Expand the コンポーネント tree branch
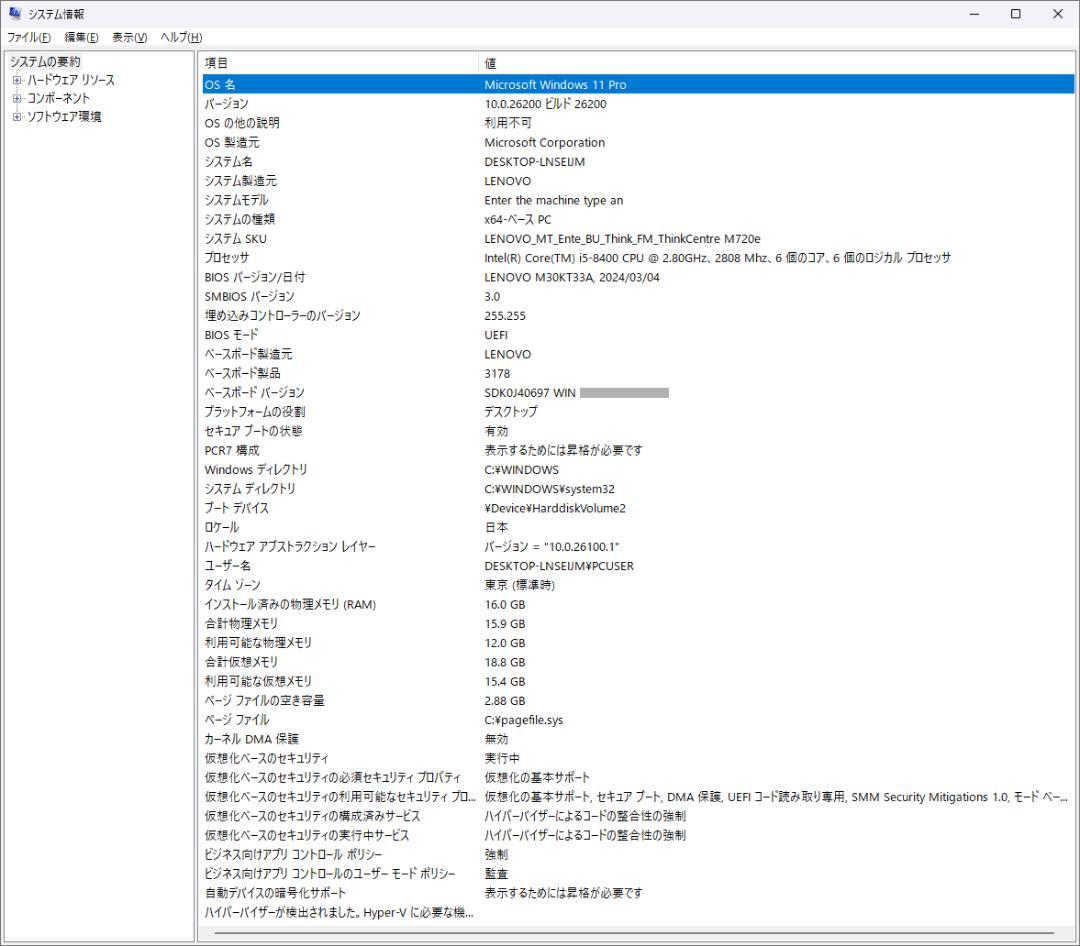The image size is (1080, 946). click(x=16, y=98)
